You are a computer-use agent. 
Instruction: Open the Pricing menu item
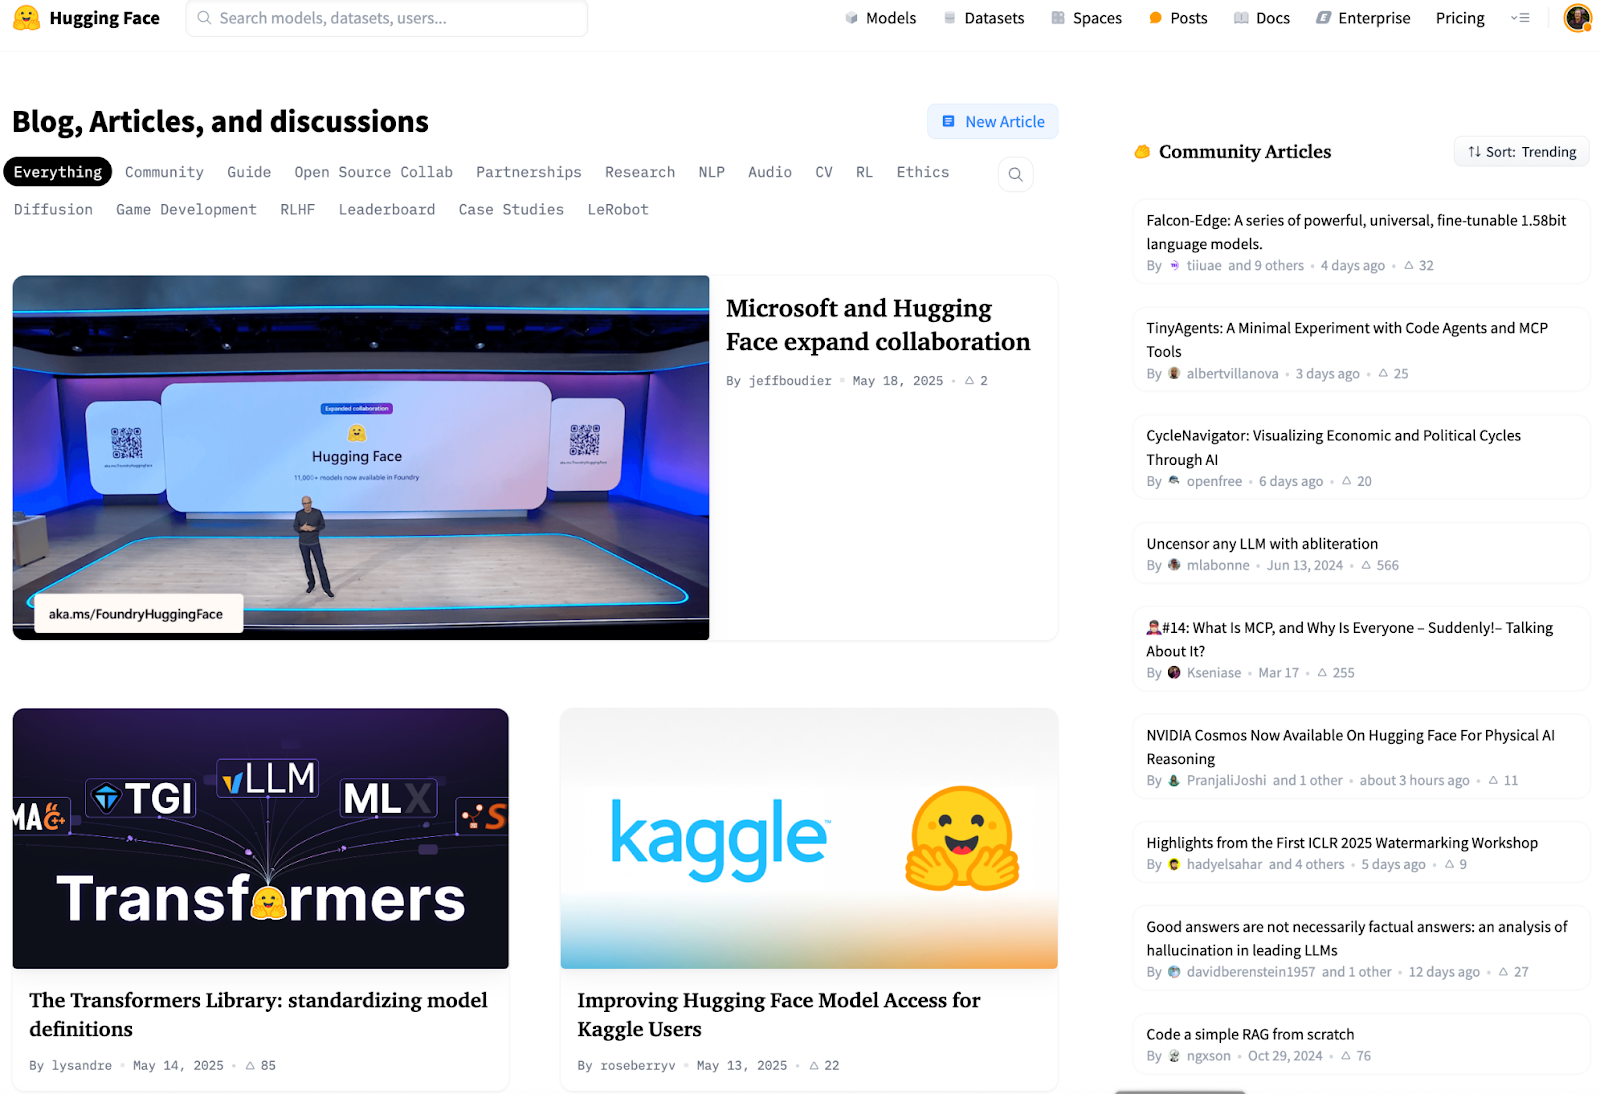[1459, 18]
